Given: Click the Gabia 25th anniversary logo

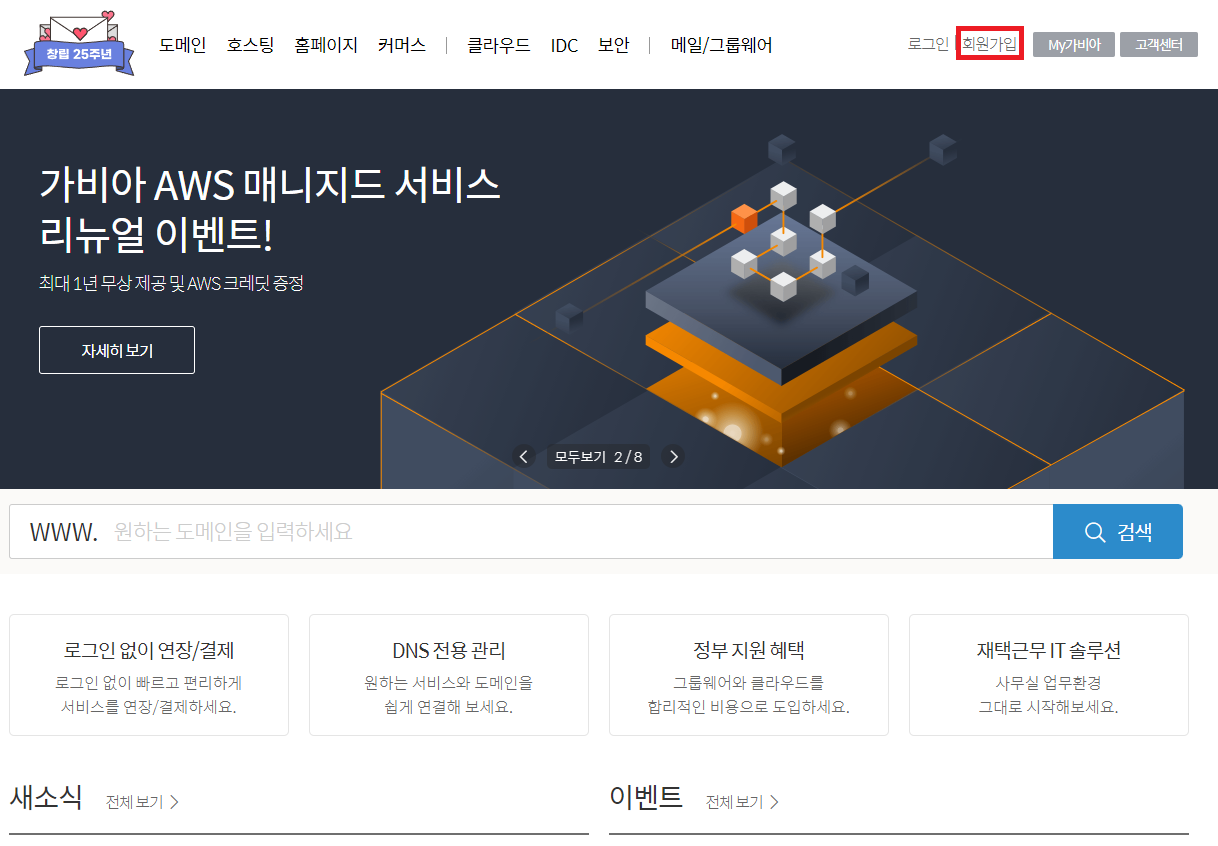Looking at the screenshot, I should tap(78, 43).
